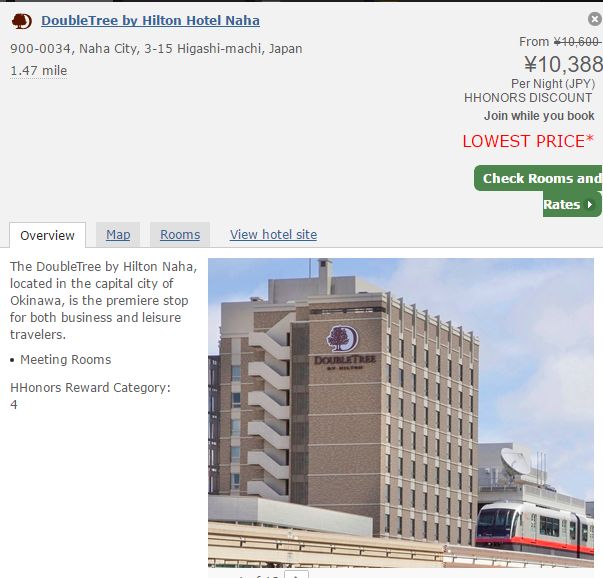The width and height of the screenshot is (603, 578).
Task: Click the hotel building photo
Action: [x=401, y=412]
